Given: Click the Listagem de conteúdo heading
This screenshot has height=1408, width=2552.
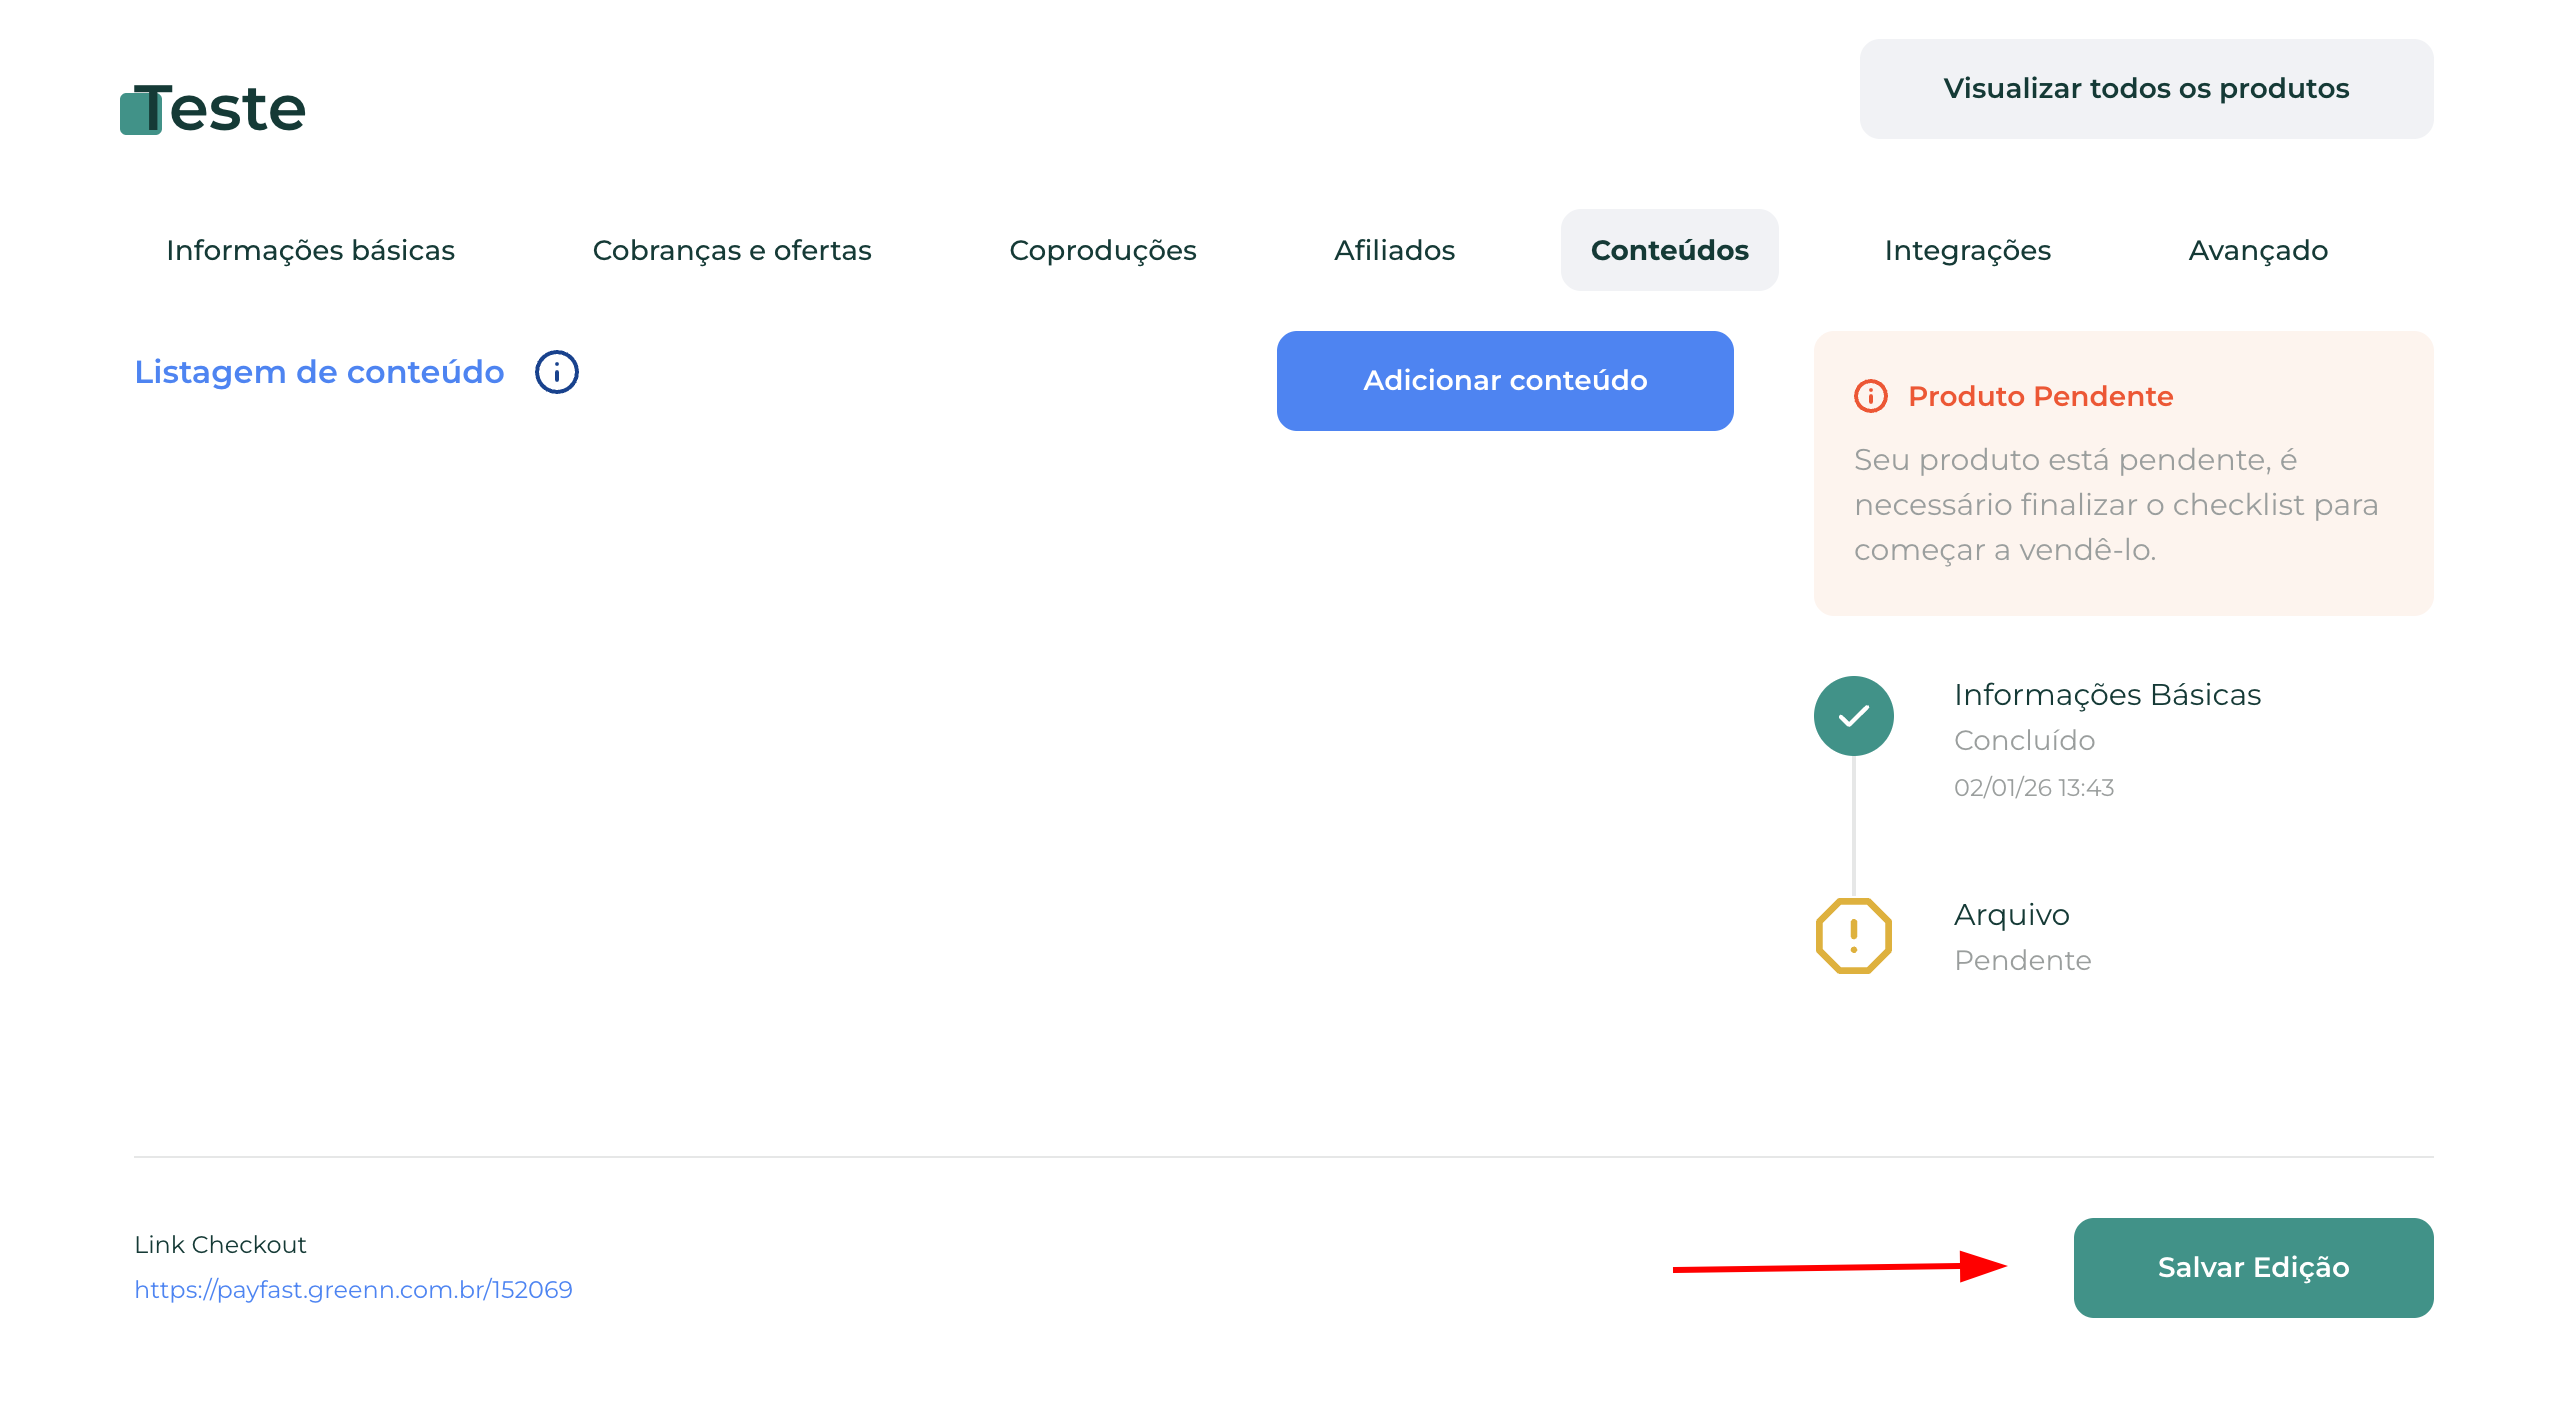Looking at the screenshot, I should point(319,372).
